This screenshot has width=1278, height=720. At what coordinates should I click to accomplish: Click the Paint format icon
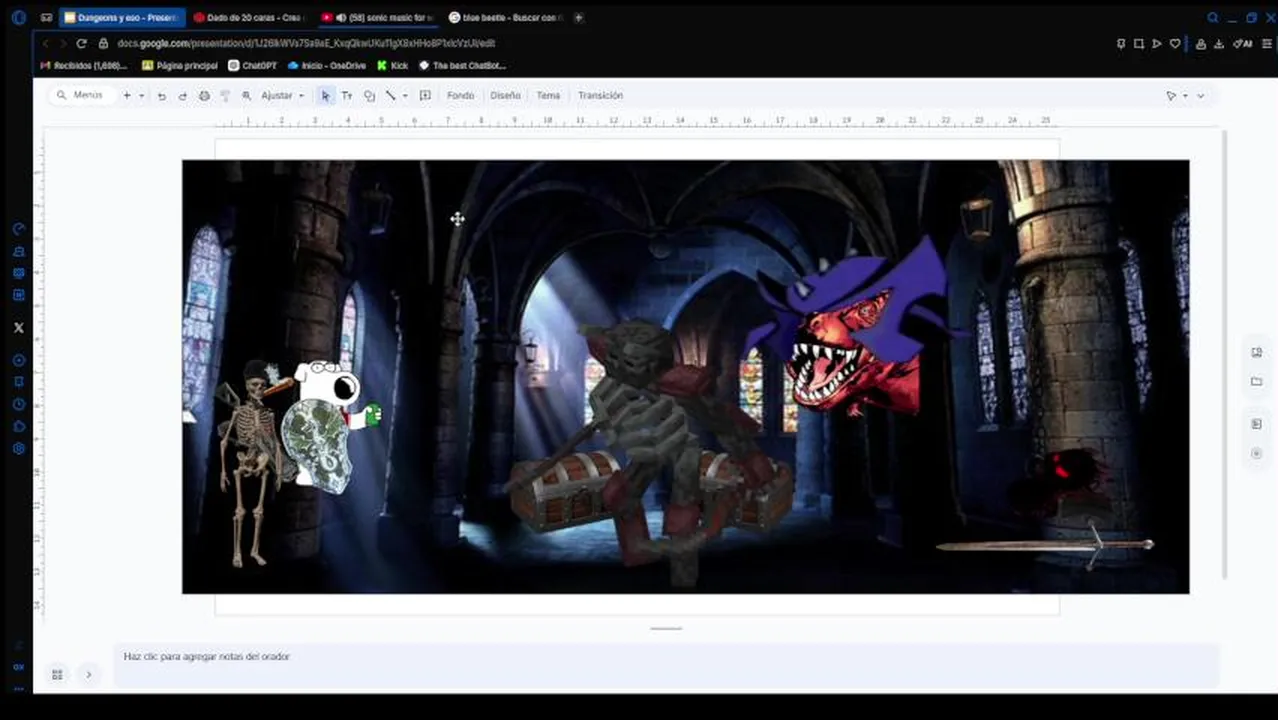pos(225,96)
